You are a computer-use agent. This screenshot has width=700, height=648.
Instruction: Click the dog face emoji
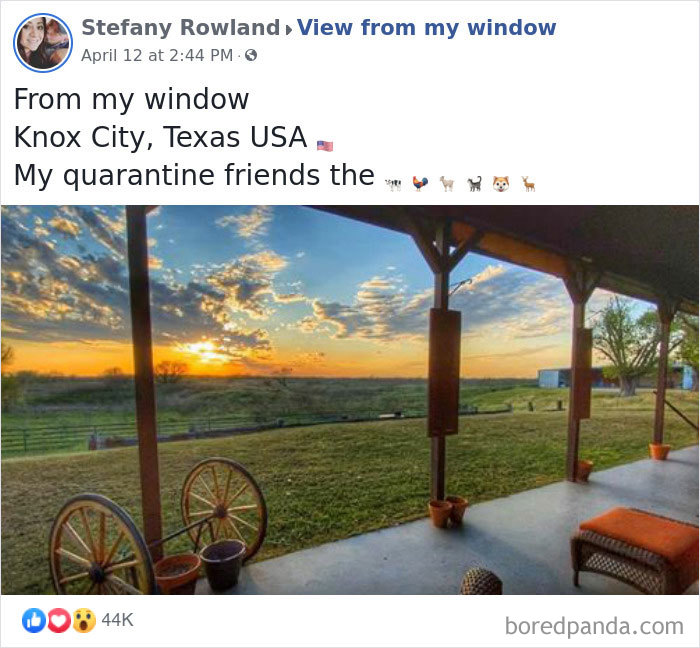tap(501, 184)
